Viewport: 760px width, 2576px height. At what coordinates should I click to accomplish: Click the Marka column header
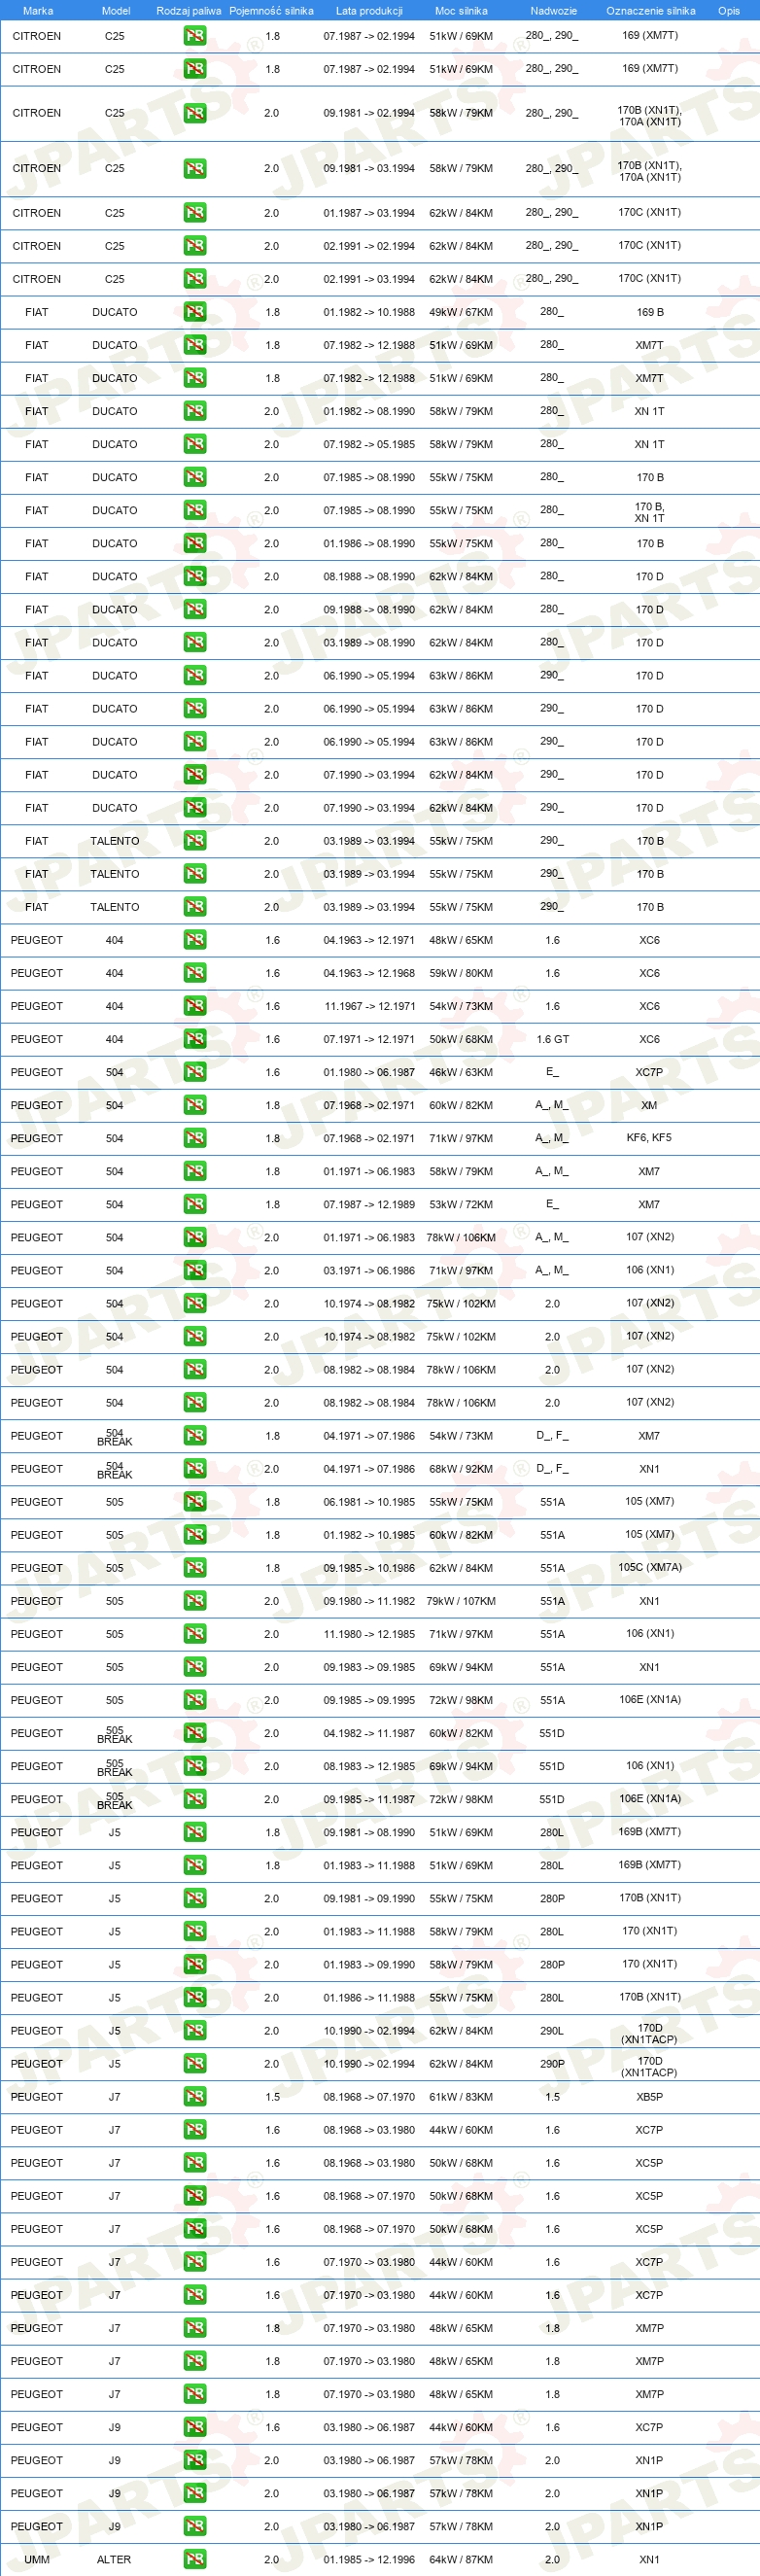(x=38, y=11)
